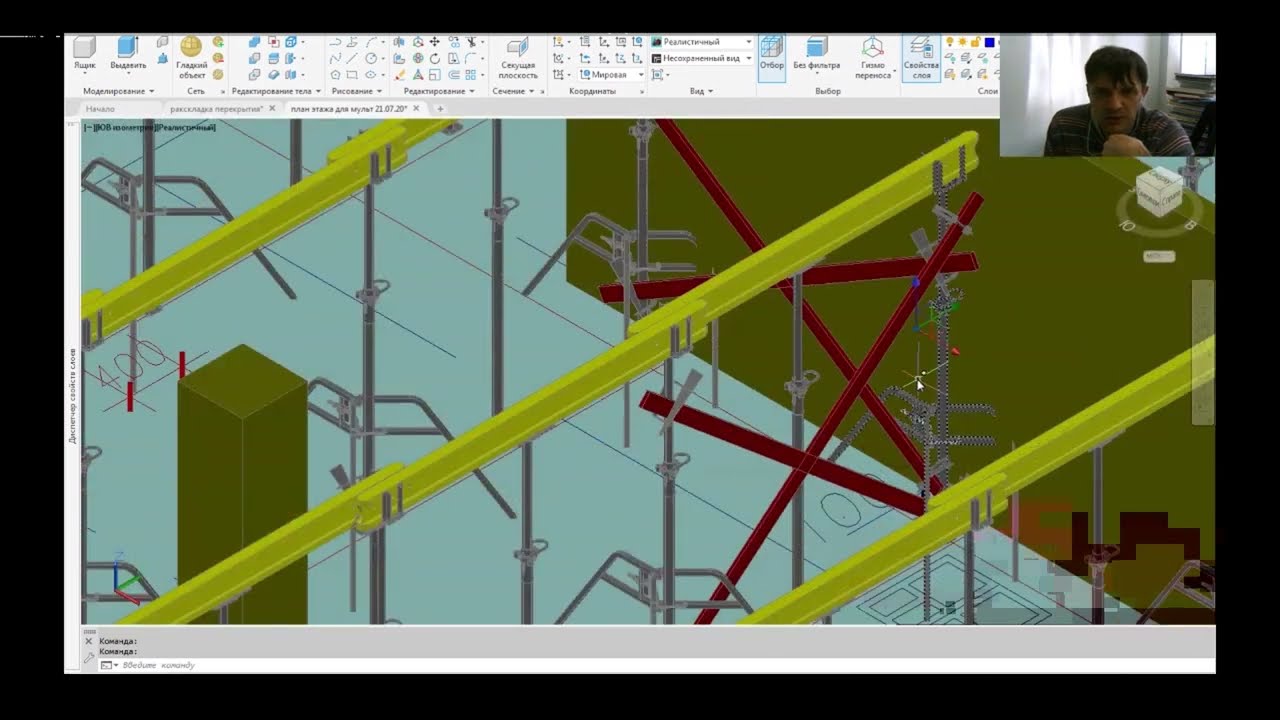This screenshot has height=720, width=1280.
Task: Click the viewport controls label ЮВ изометрия
Action: (x=123, y=128)
